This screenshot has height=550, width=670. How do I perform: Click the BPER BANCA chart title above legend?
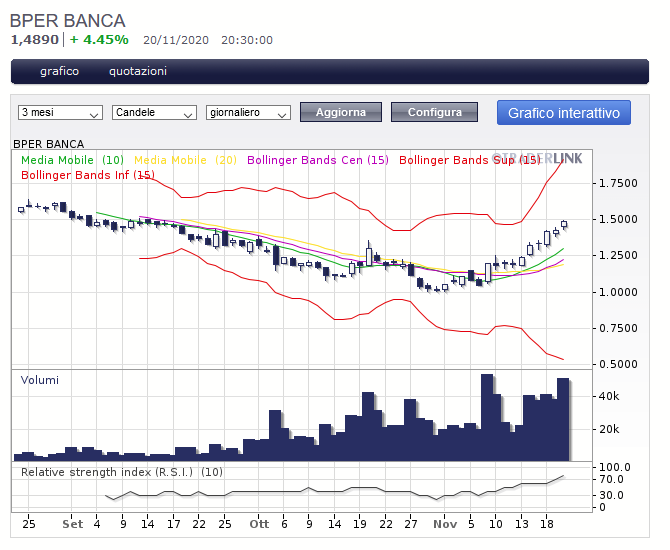[x=49, y=144]
